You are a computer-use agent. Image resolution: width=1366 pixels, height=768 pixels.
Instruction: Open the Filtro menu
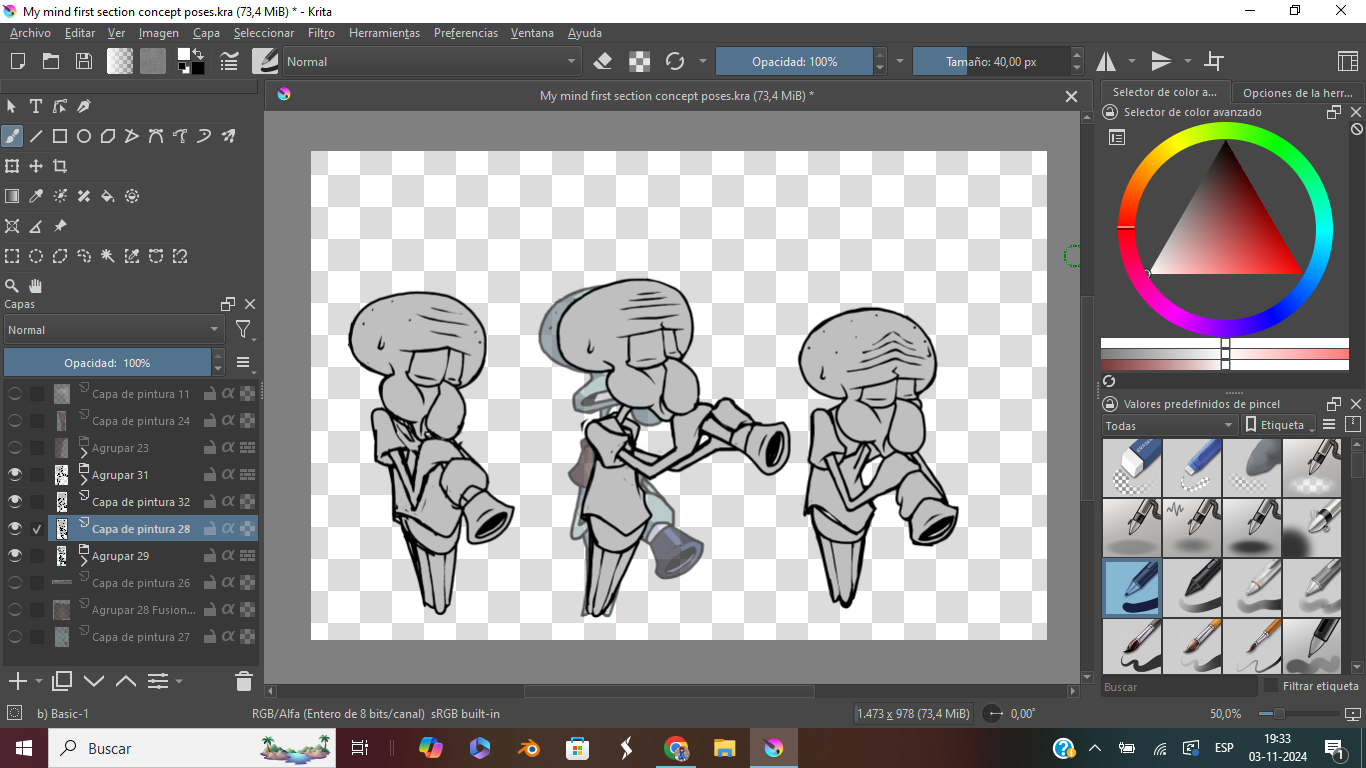pyautogui.click(x=321, y=33)
